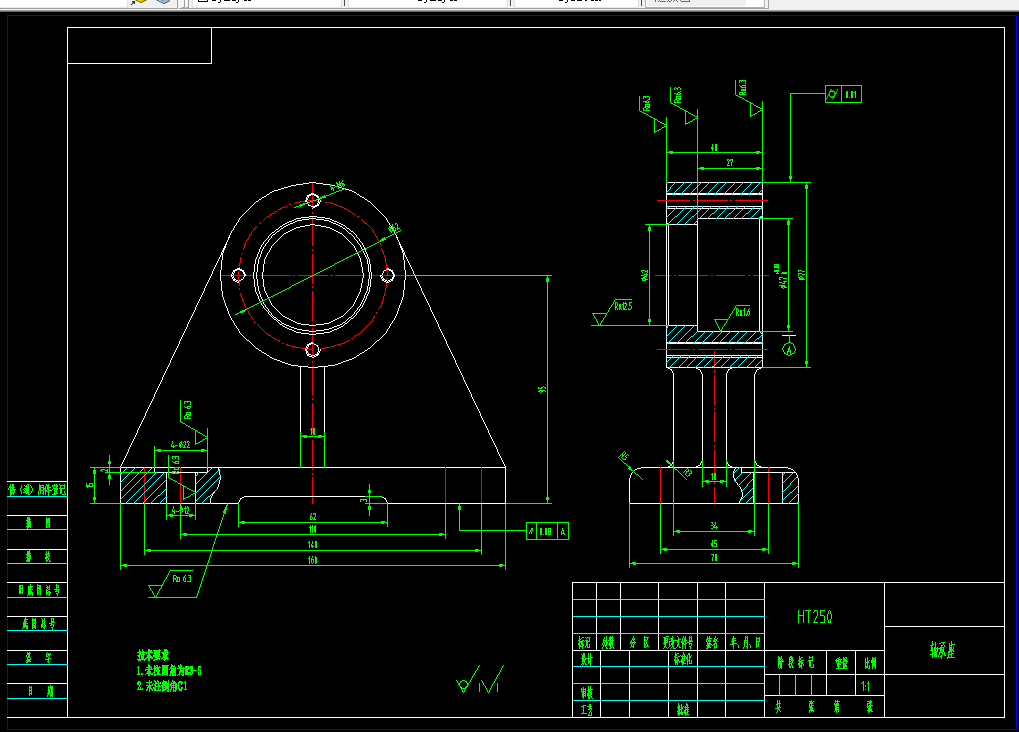This screenshot has height=732, width=1019.
Task: Click the datum A circle marker
Action: tap(789, 349)
